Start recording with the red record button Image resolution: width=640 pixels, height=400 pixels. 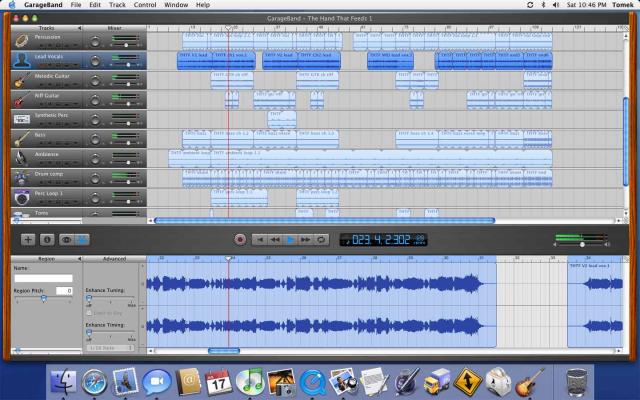[x=240, y=240]
